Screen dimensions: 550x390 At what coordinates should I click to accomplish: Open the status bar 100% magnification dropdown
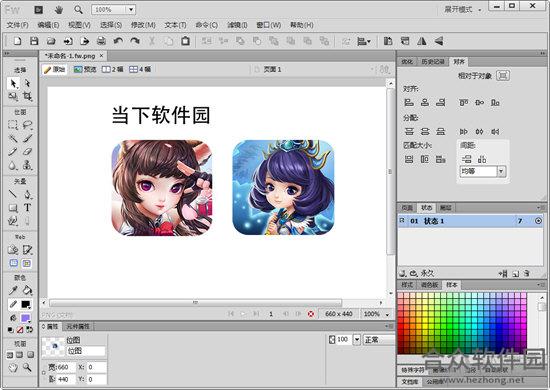pyautogui.click(x=388, y=314)
